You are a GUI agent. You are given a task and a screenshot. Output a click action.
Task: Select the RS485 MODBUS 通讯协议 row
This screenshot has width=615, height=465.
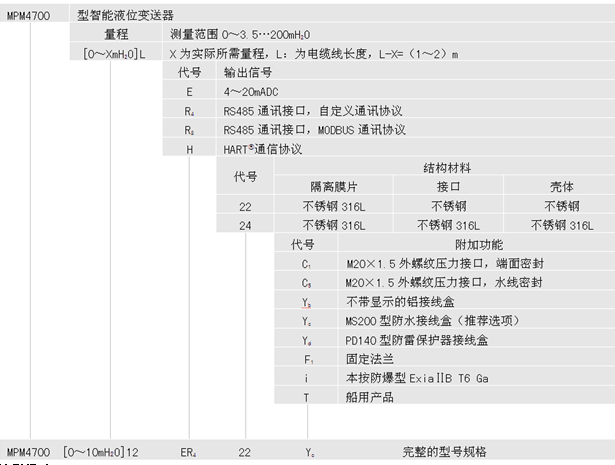(389, 129)
